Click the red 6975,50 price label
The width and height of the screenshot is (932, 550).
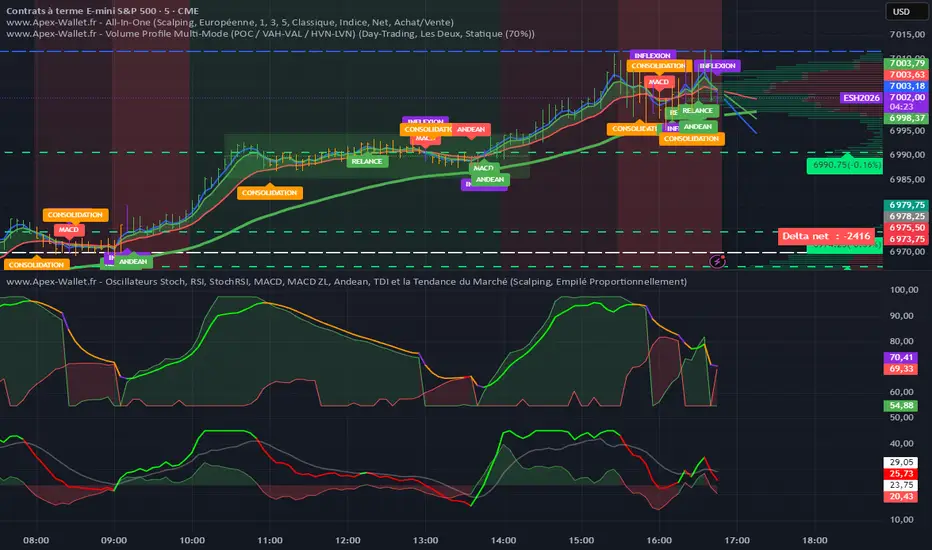tap(907, 228)
